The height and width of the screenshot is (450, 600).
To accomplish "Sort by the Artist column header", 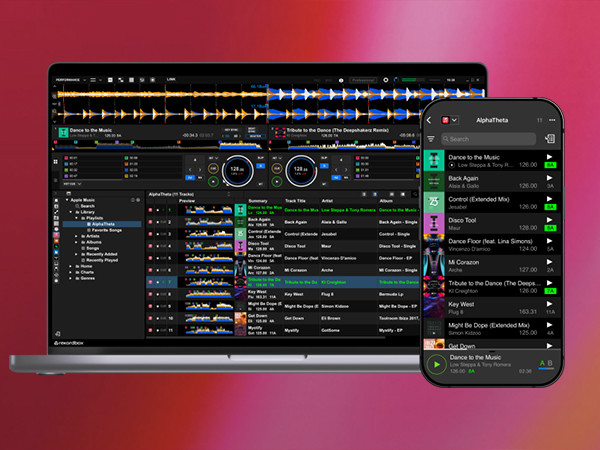I will point(327,201).
